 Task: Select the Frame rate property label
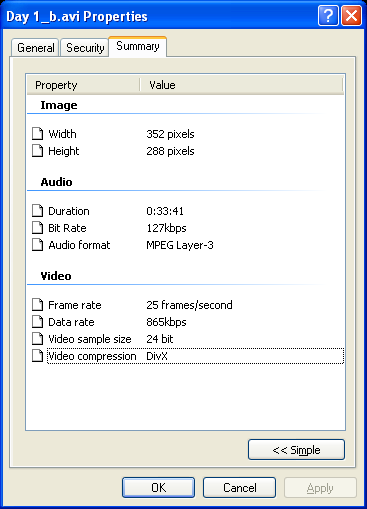[75, 305]
